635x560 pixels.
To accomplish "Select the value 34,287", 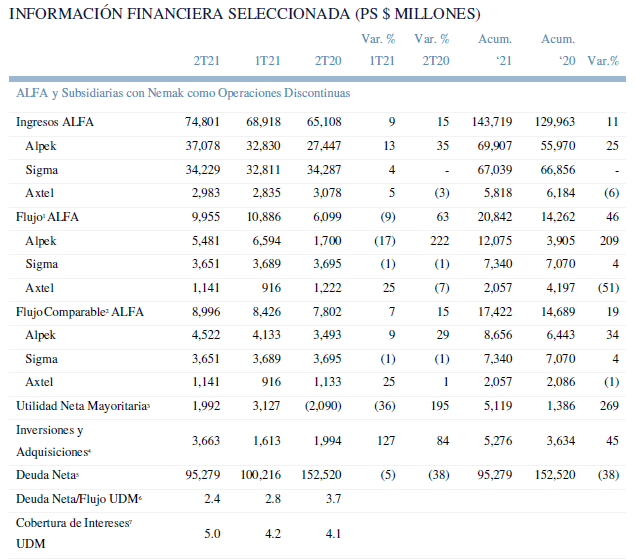I will click(x=324, y=170).
